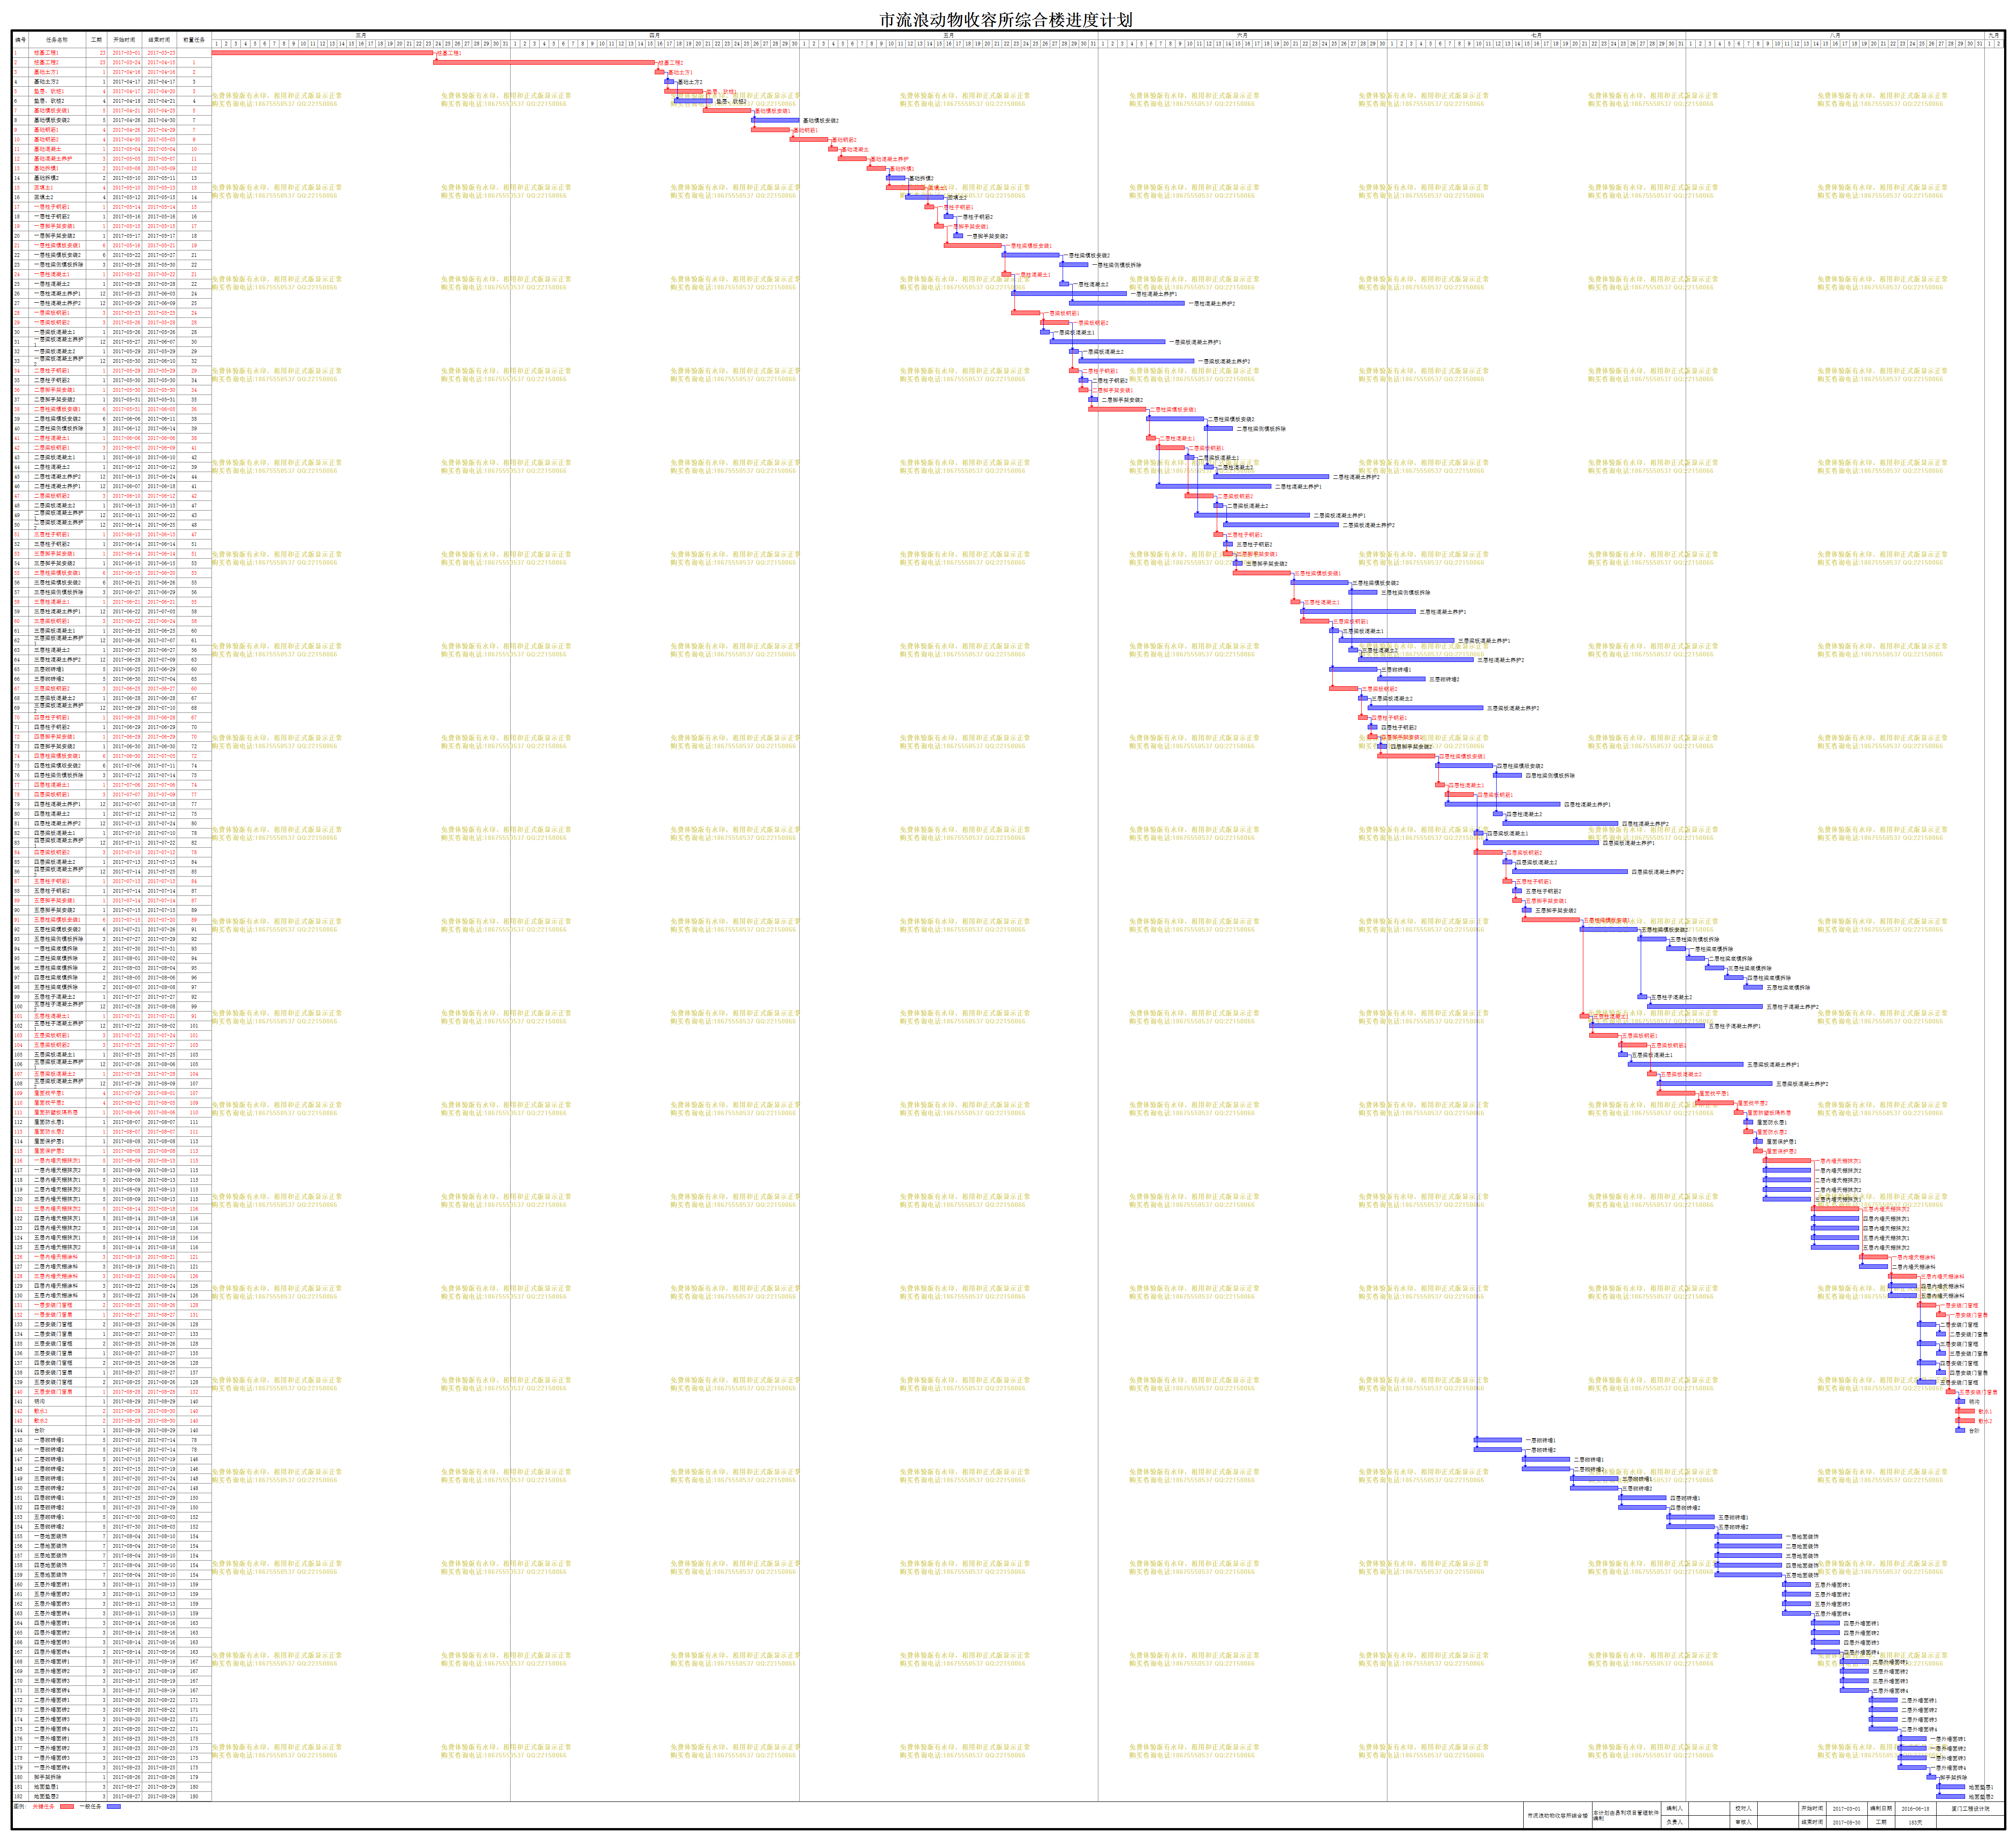Screen dimensions: 2016x1840
Task: Click the blue 一层砌砖墙1 Gantt bar
Action: (x=1498, y=1440)
